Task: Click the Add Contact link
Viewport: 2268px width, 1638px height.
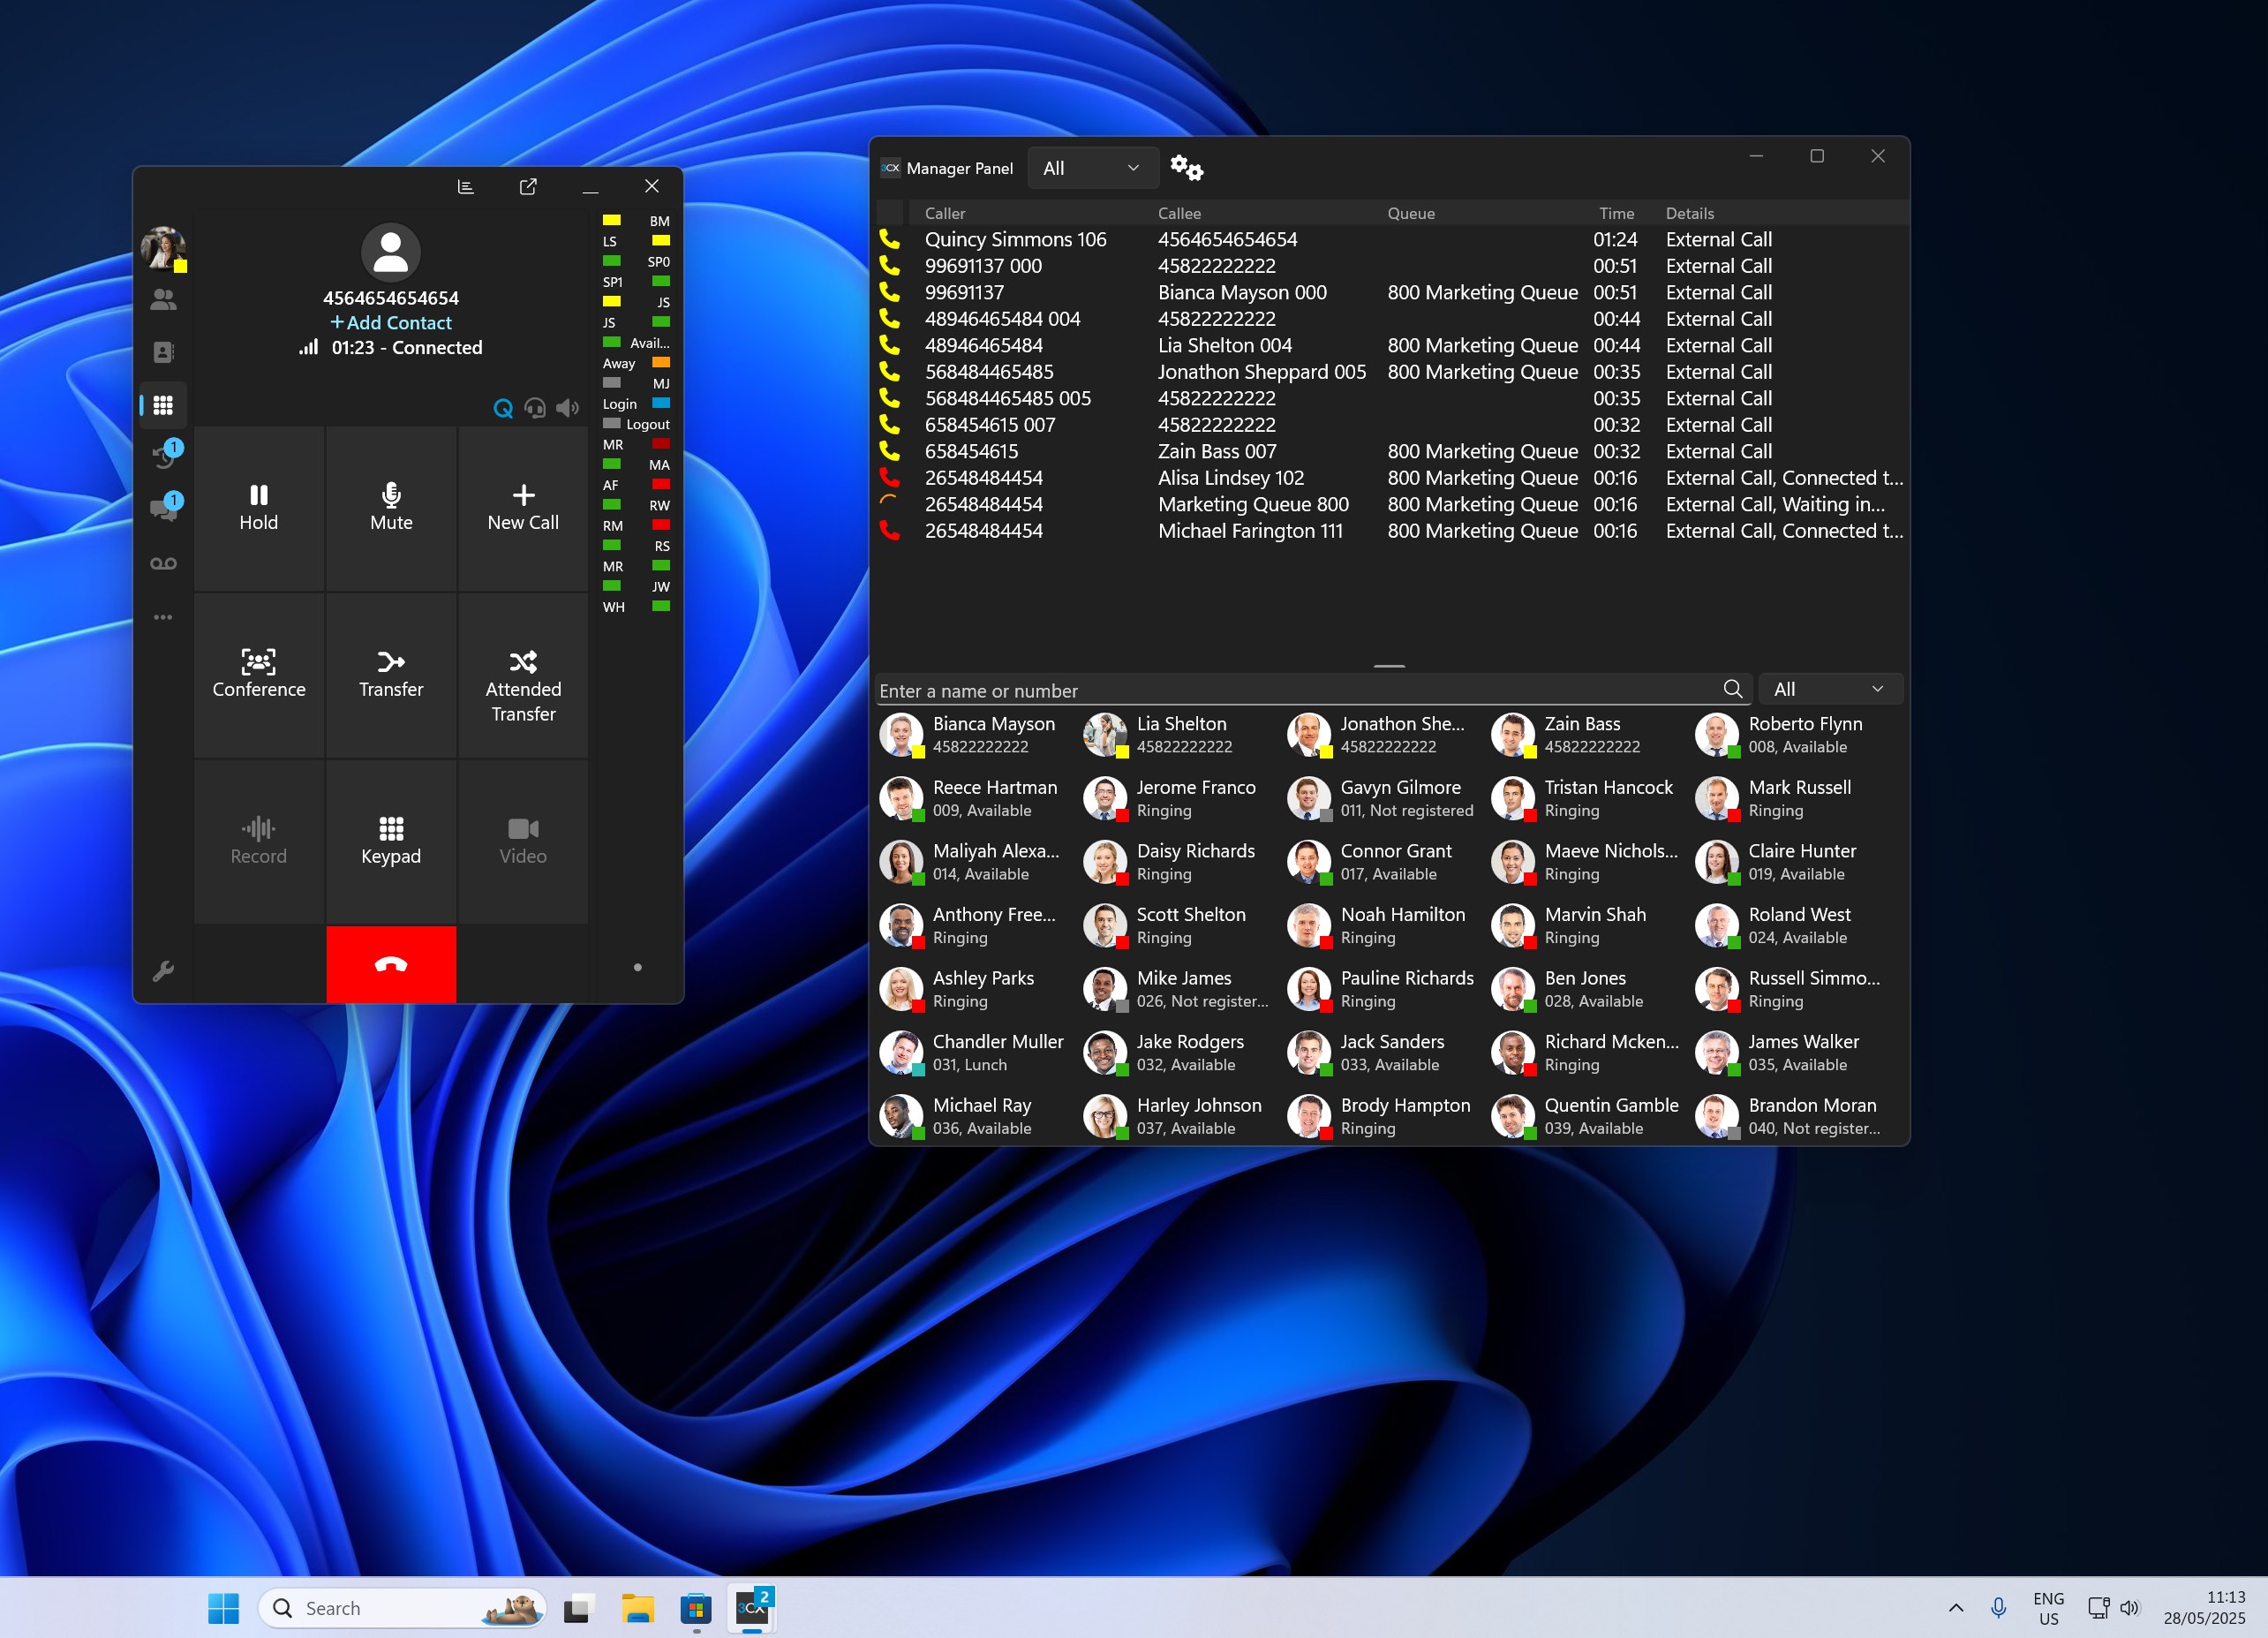Action: (390, 322)
